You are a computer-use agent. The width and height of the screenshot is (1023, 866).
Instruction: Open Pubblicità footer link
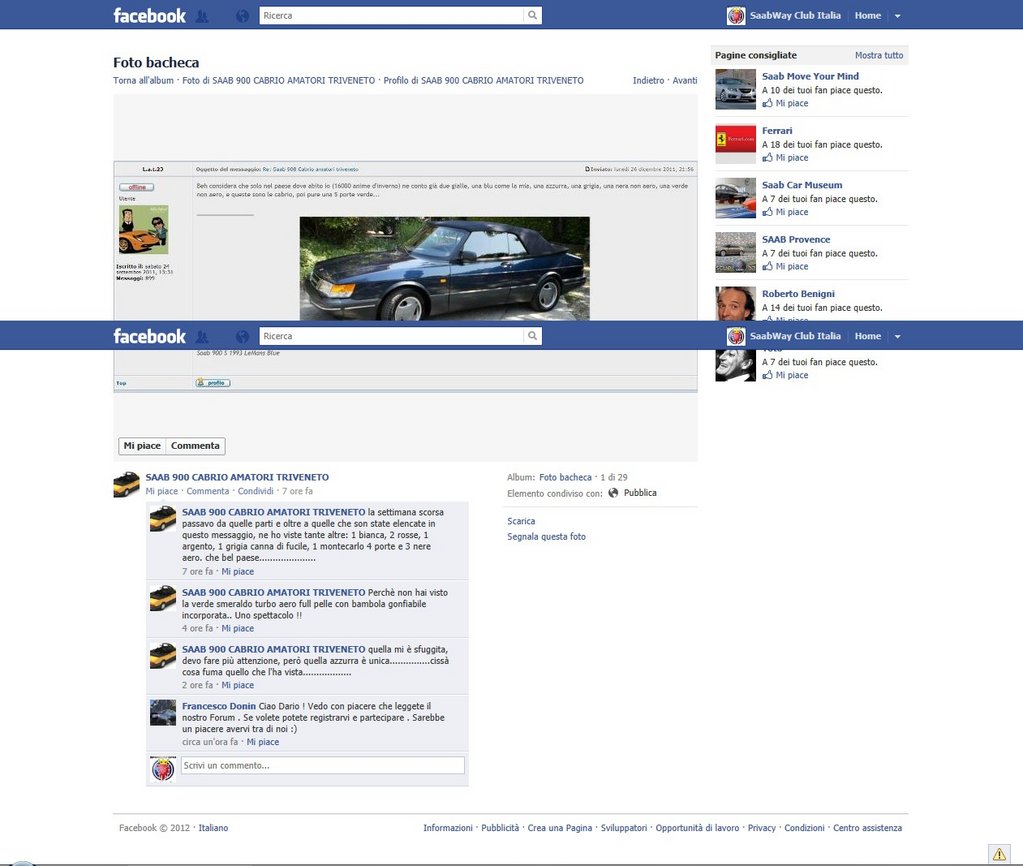(x=500, y=827)
